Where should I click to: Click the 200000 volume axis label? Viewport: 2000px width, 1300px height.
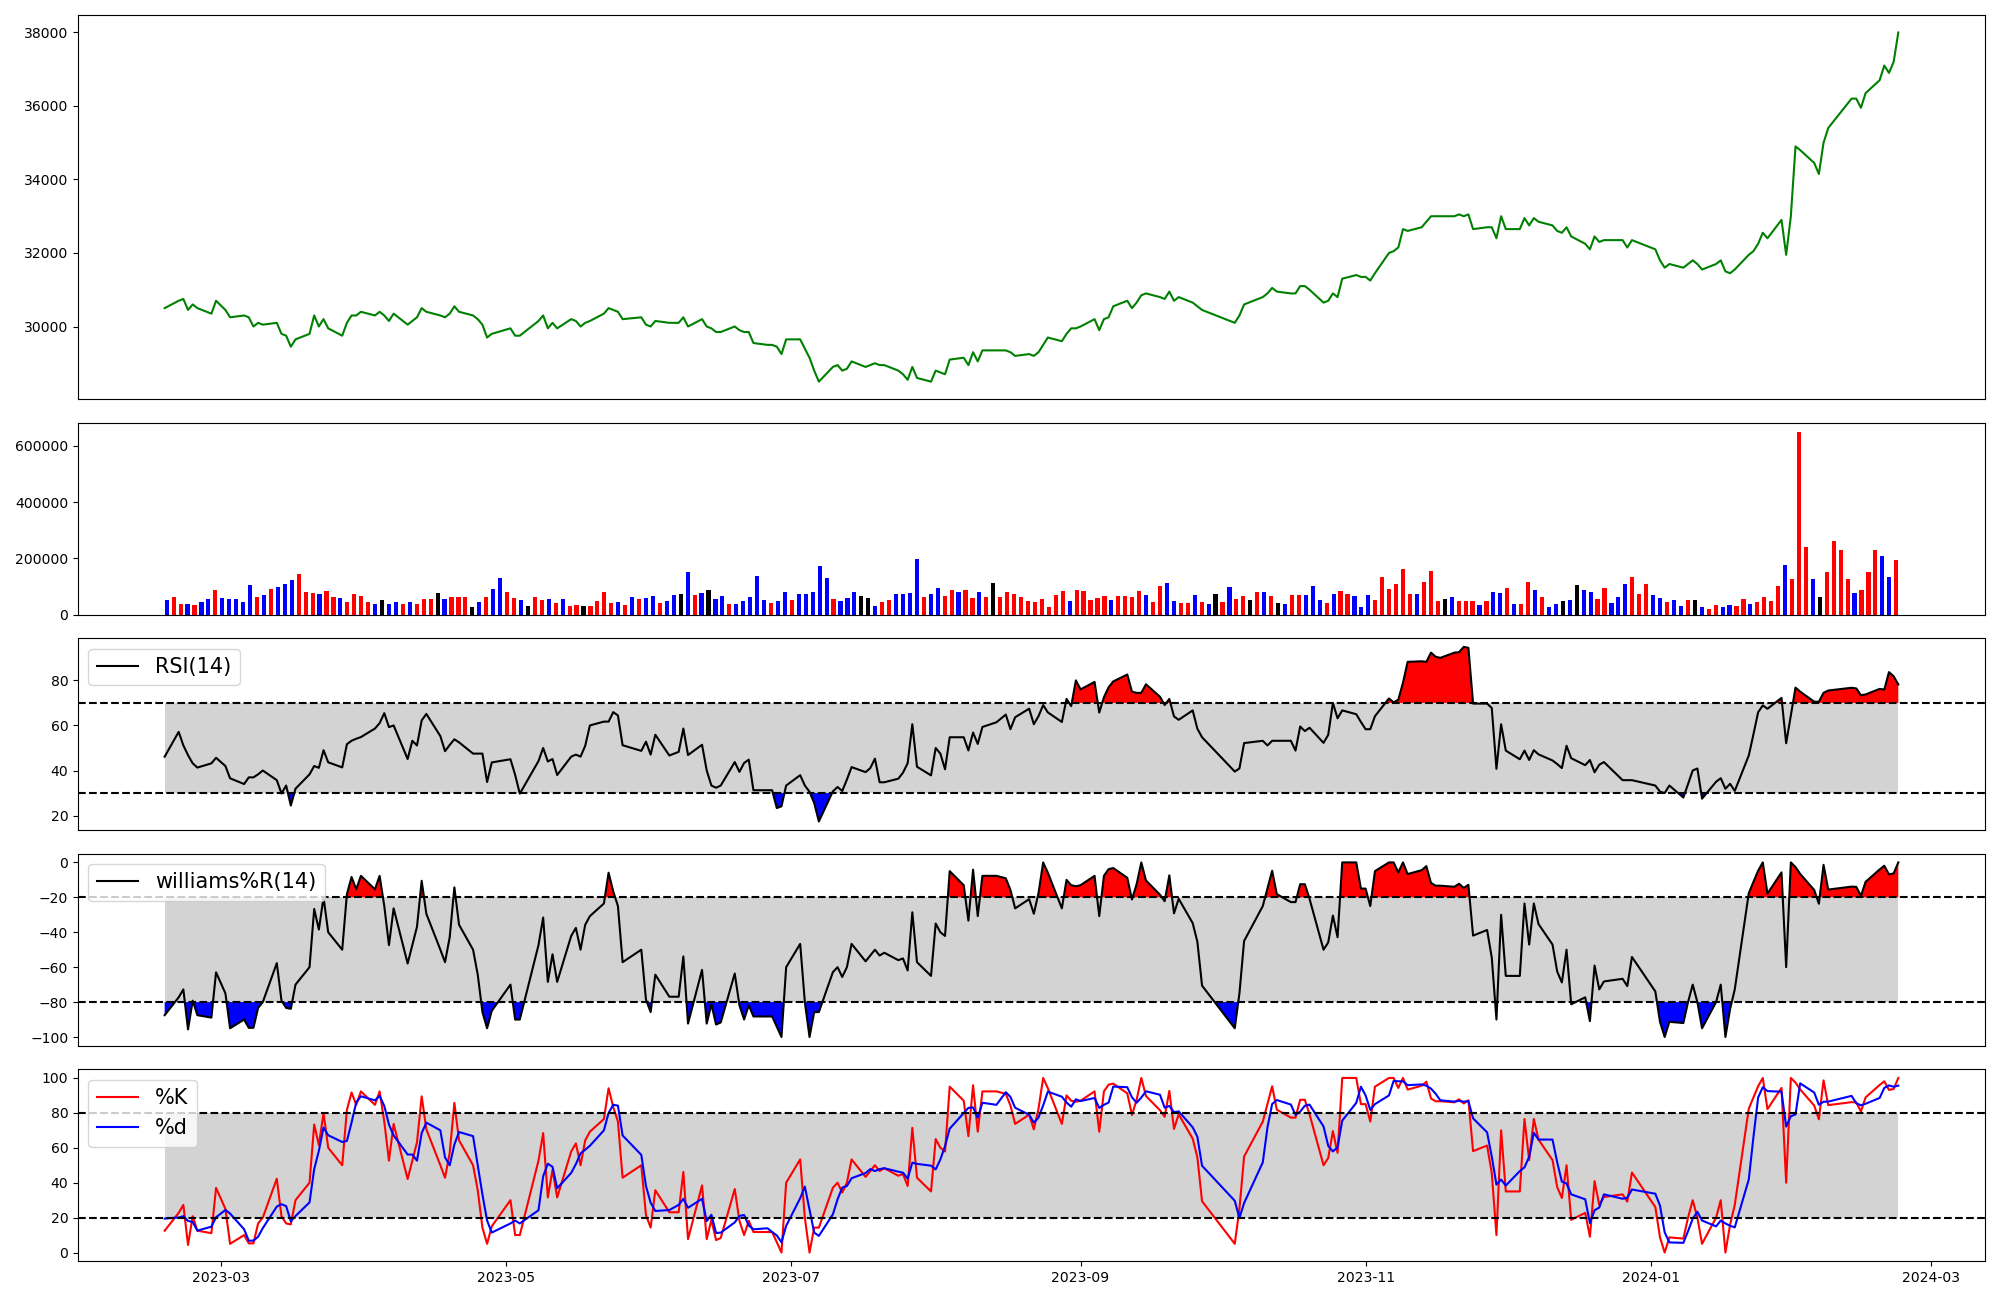coord(42,559)
